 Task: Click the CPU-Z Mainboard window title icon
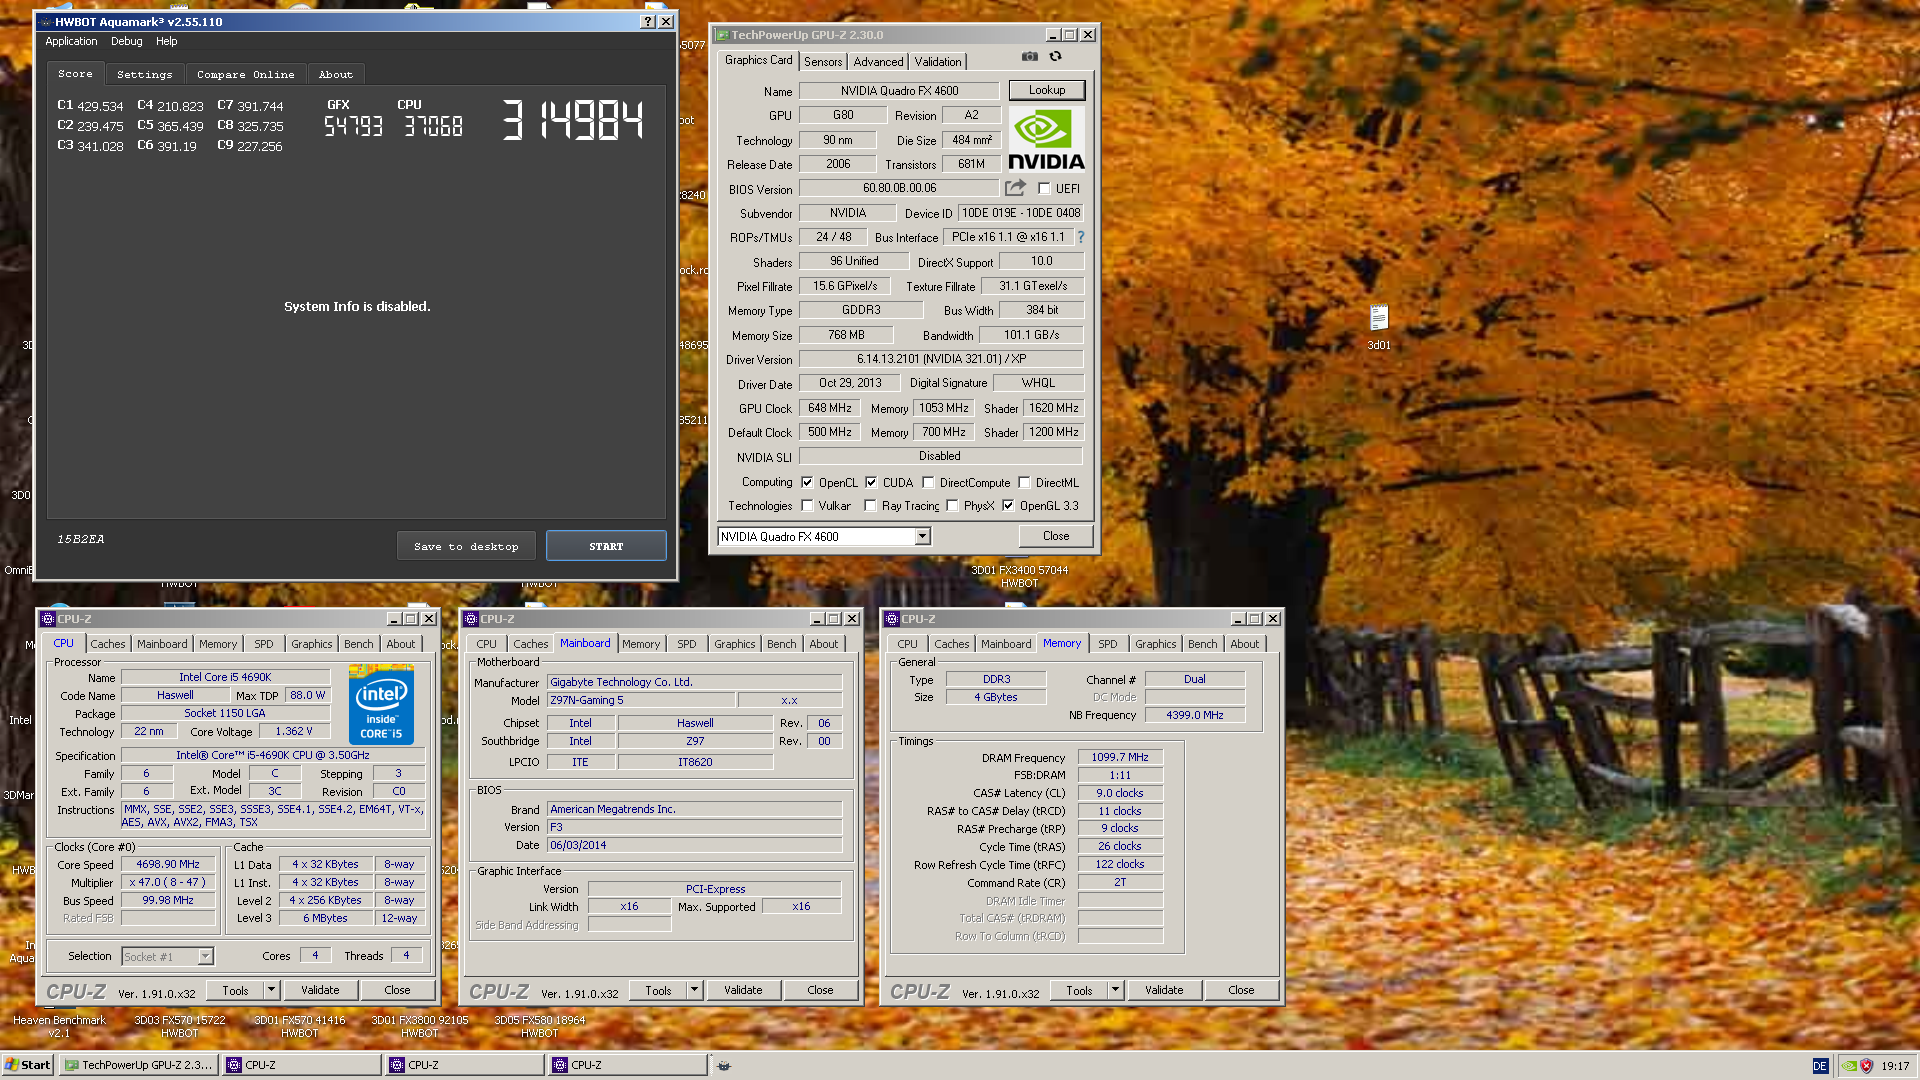click(471, 619)
